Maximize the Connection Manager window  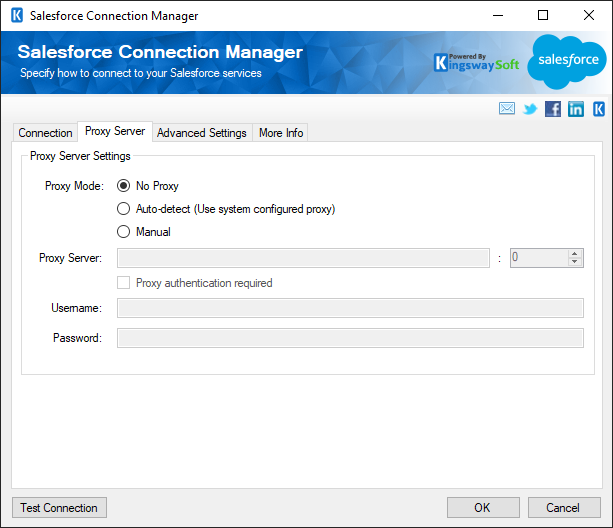coord(543,16)
